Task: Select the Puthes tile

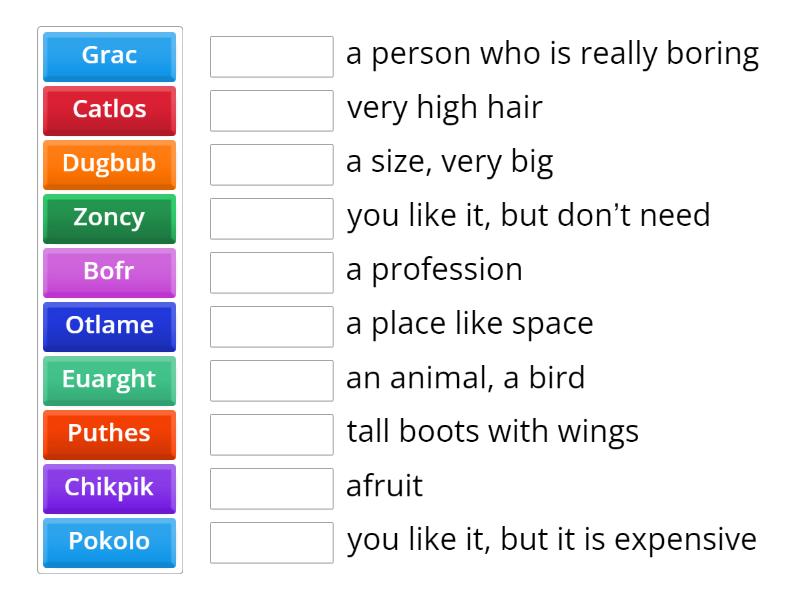Action: [x=108, y=434]
